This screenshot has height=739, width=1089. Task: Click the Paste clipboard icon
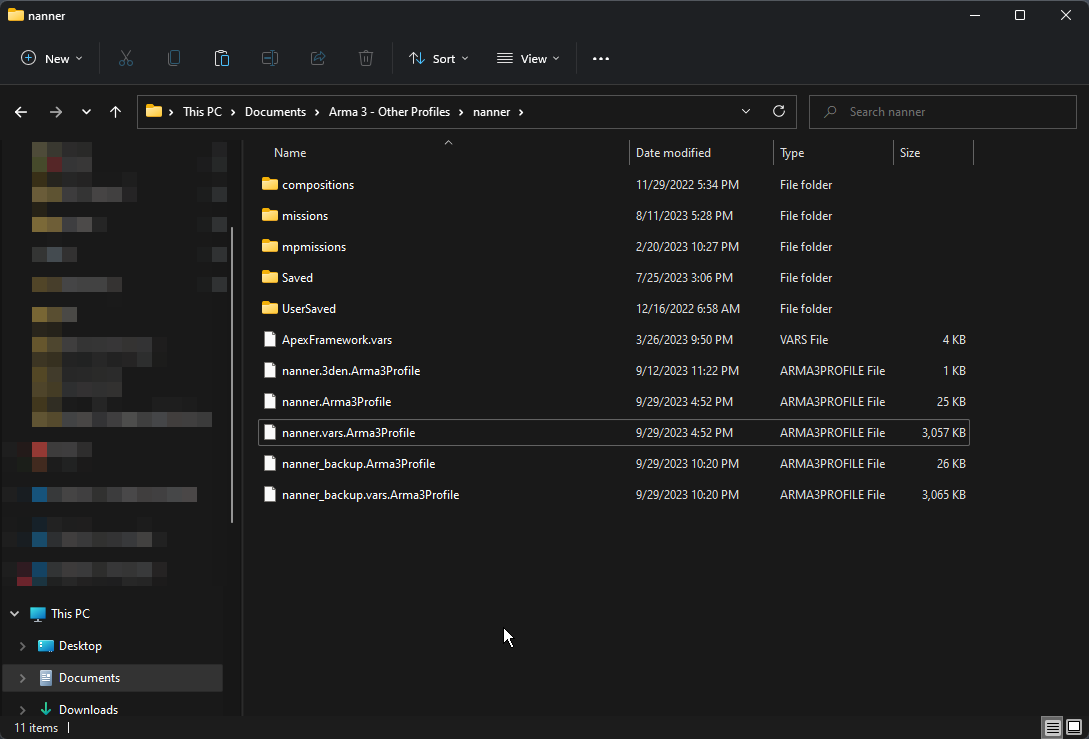click(222, 59)
